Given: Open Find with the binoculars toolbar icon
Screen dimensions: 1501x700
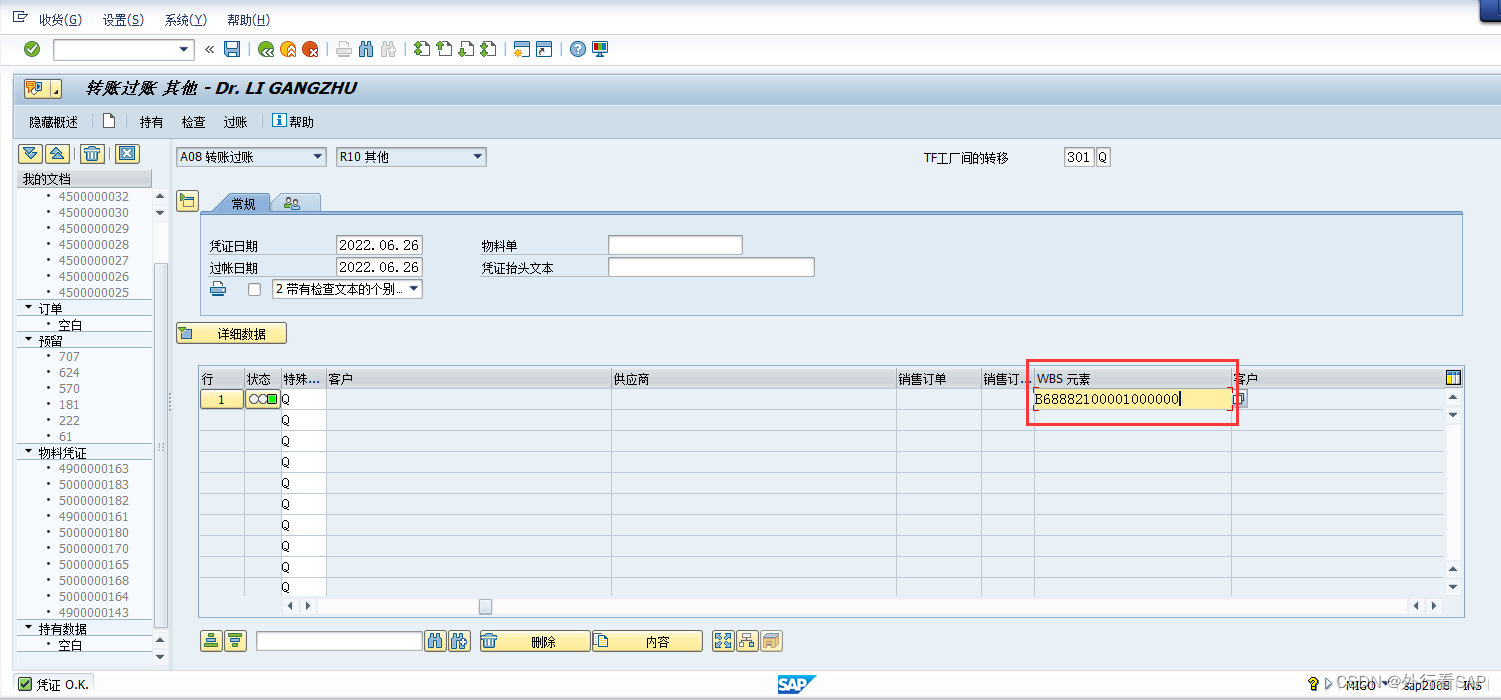Looking at the screenshot, I should point(364,49).
